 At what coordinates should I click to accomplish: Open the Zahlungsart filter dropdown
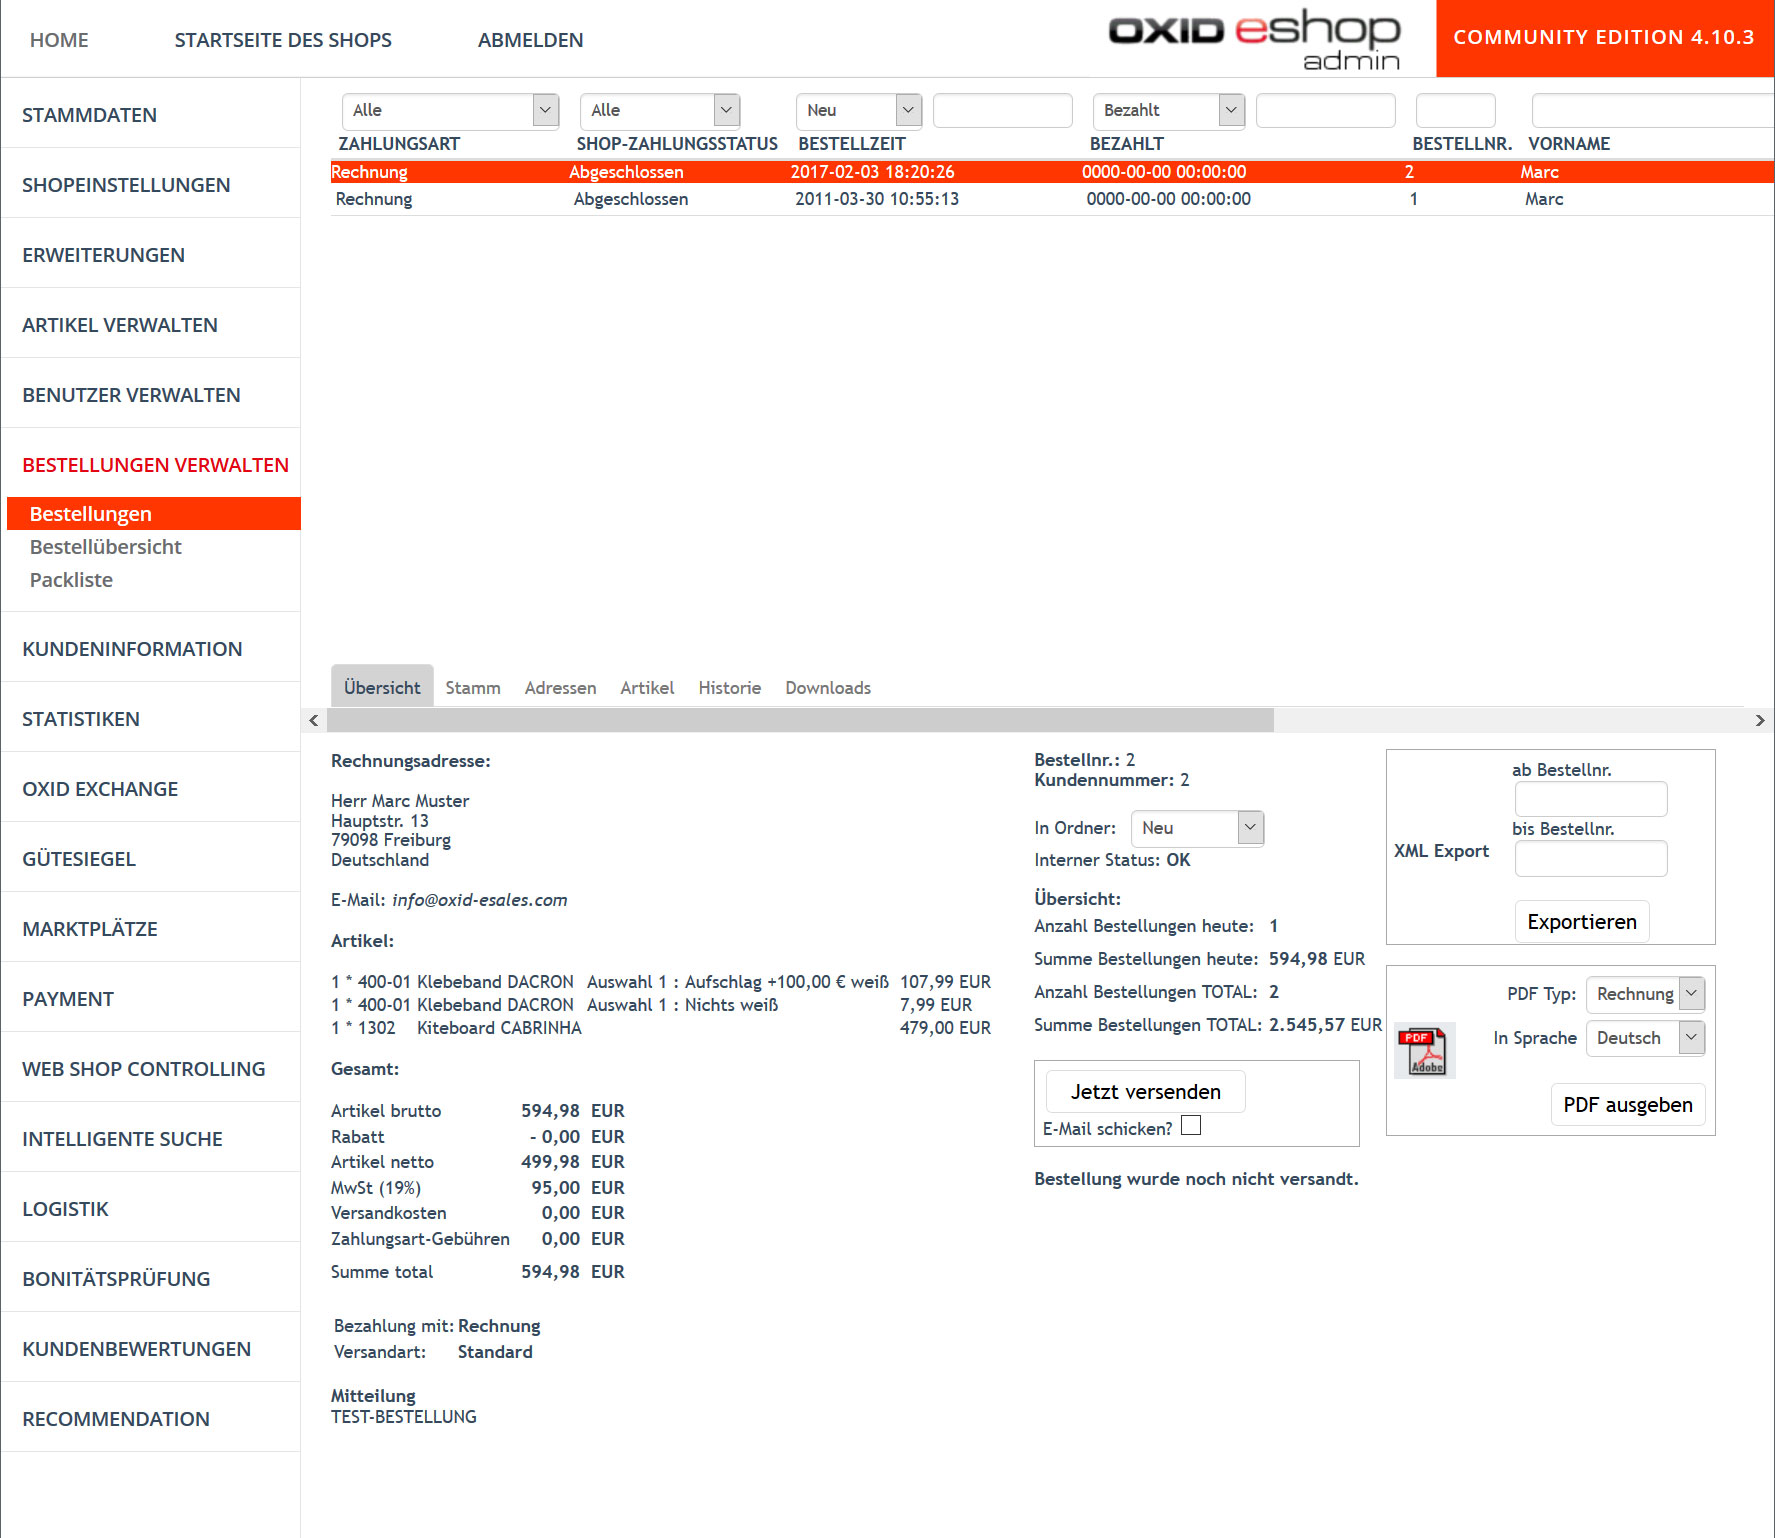click(x=449, y=110)
